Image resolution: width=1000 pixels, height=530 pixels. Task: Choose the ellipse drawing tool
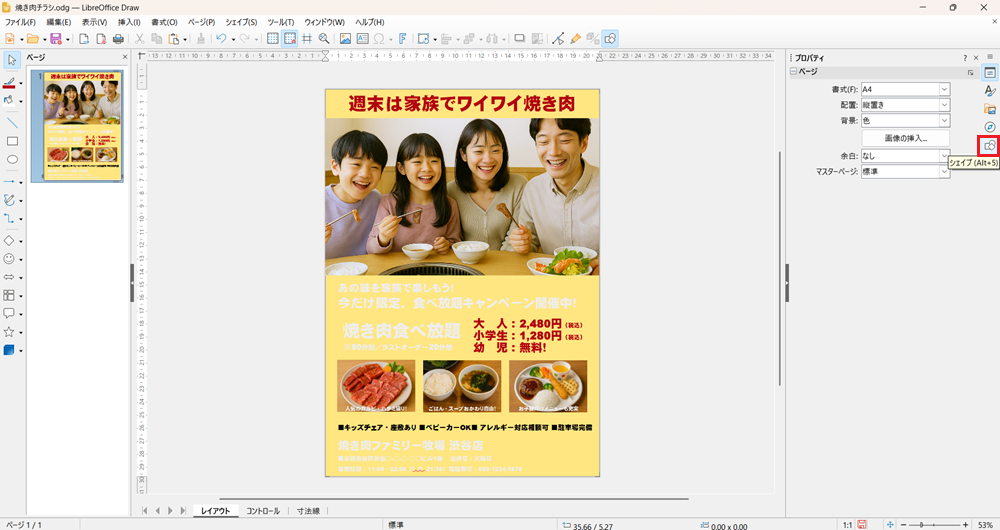12,160
